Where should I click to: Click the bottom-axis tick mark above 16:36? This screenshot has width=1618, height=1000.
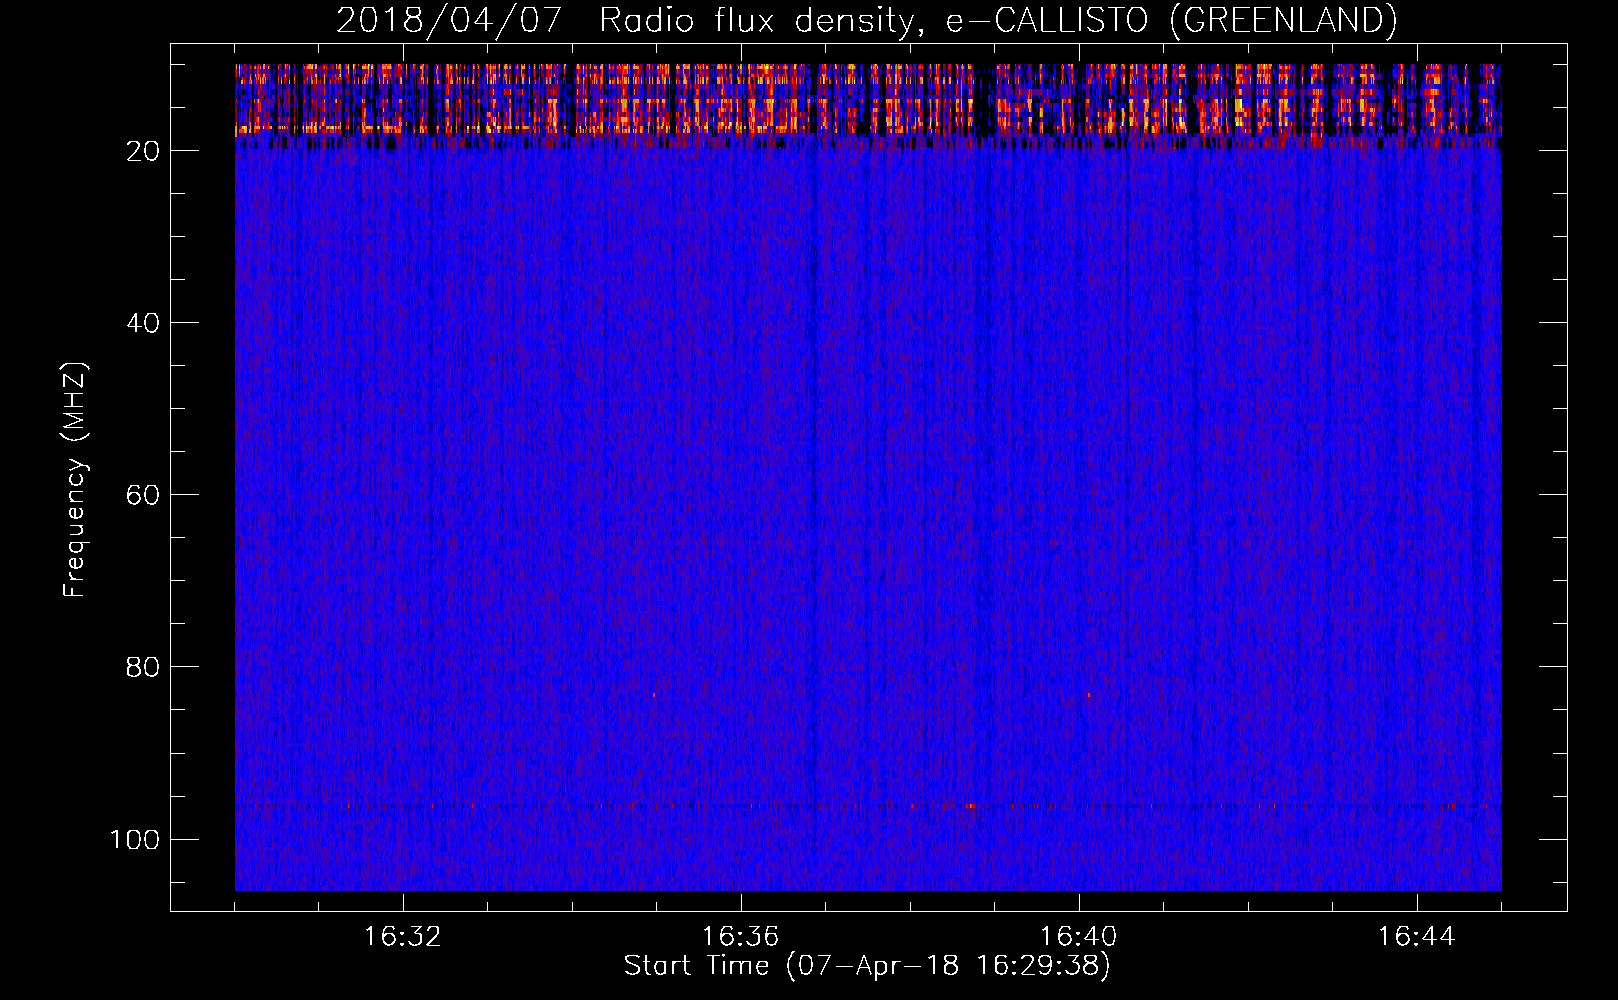click(741, 903)
